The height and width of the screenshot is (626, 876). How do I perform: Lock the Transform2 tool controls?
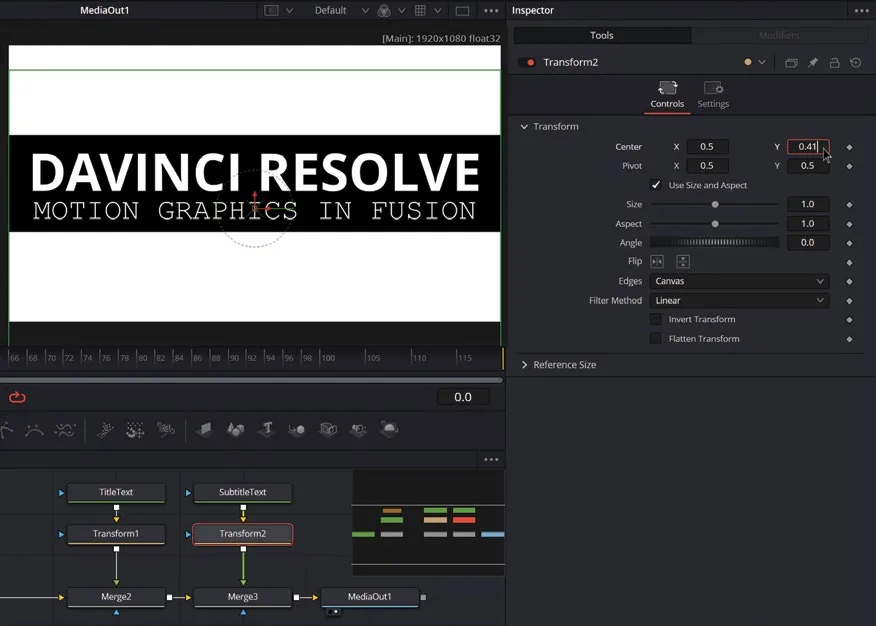834,63
